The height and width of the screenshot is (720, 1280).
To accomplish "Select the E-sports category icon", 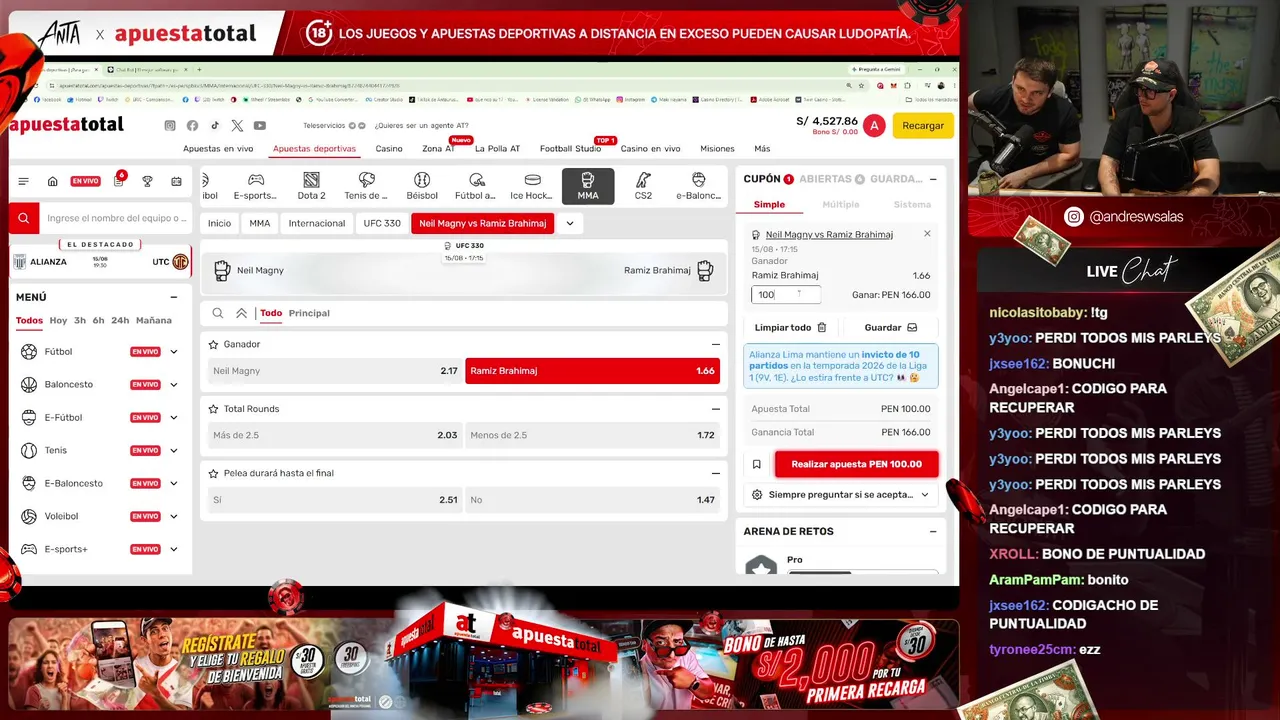I will (x=255, y=186).
